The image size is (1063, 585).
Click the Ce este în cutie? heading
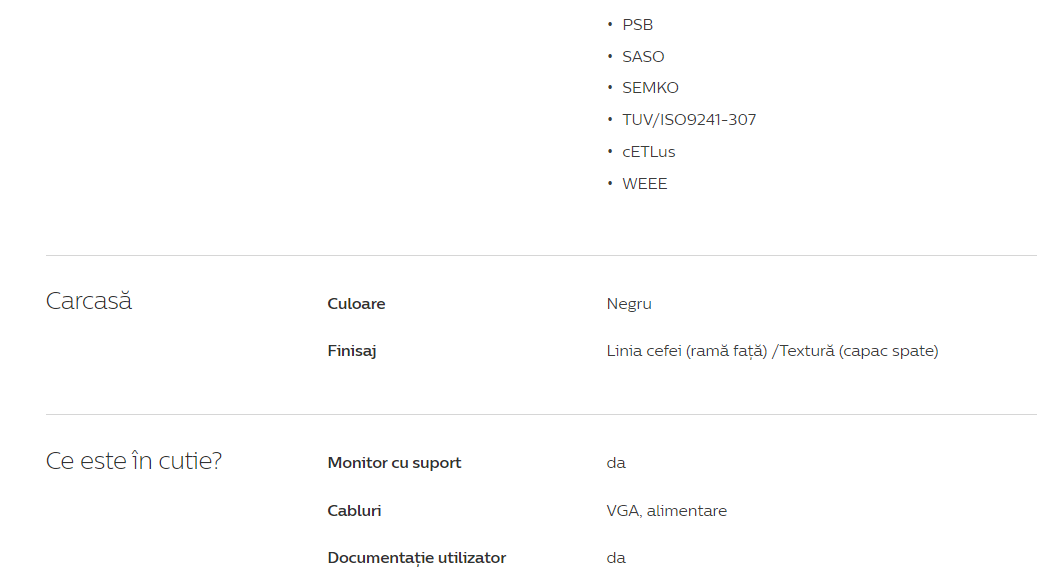[x=134, y=461]
